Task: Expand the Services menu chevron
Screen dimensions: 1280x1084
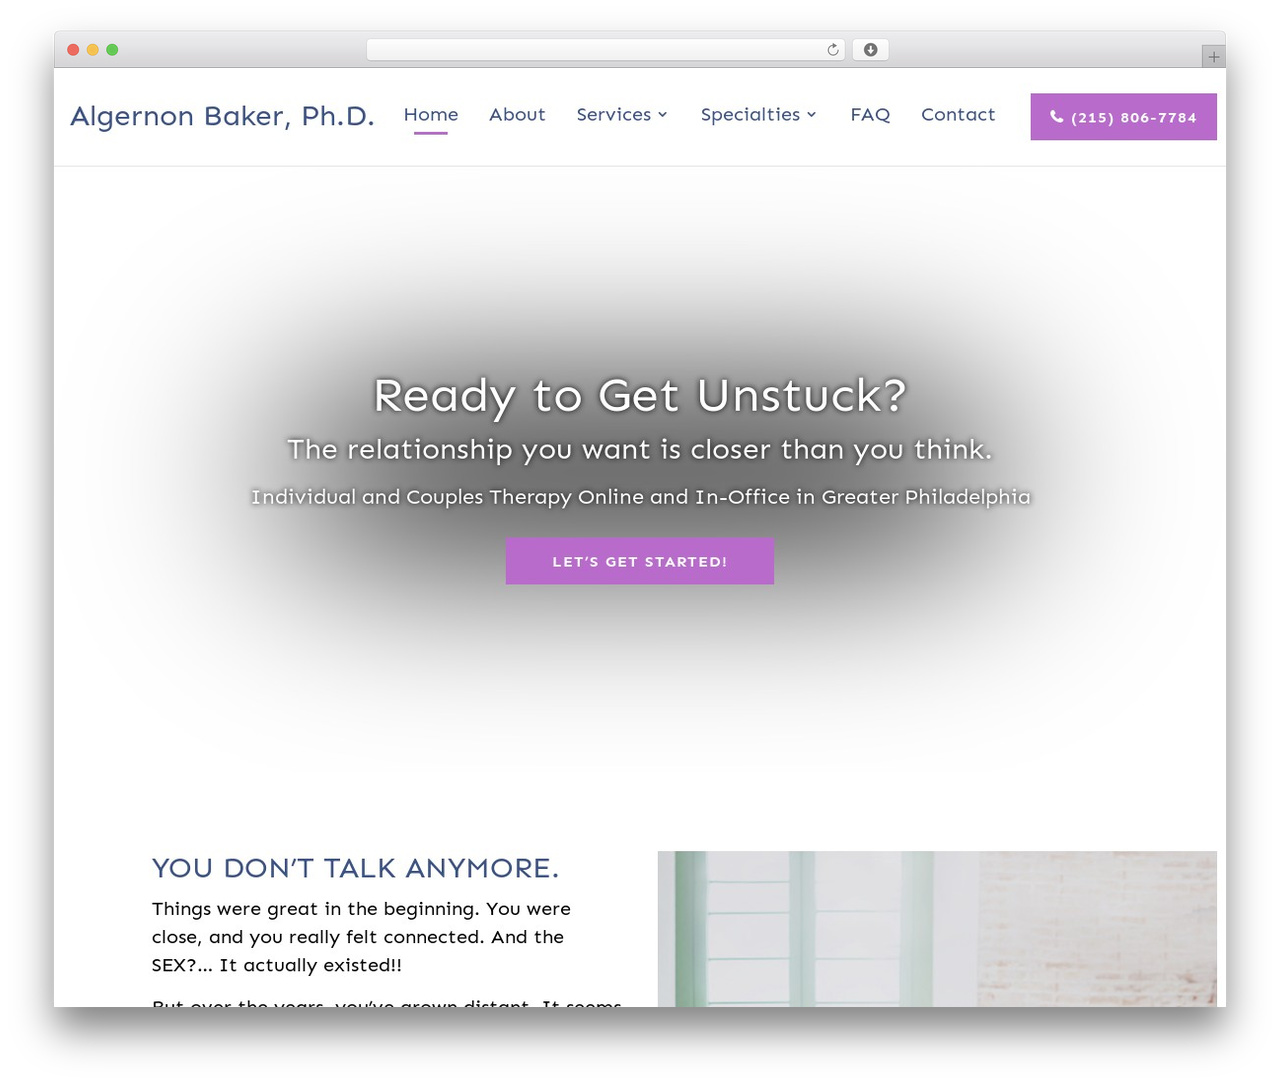Action: click(662, 115)
